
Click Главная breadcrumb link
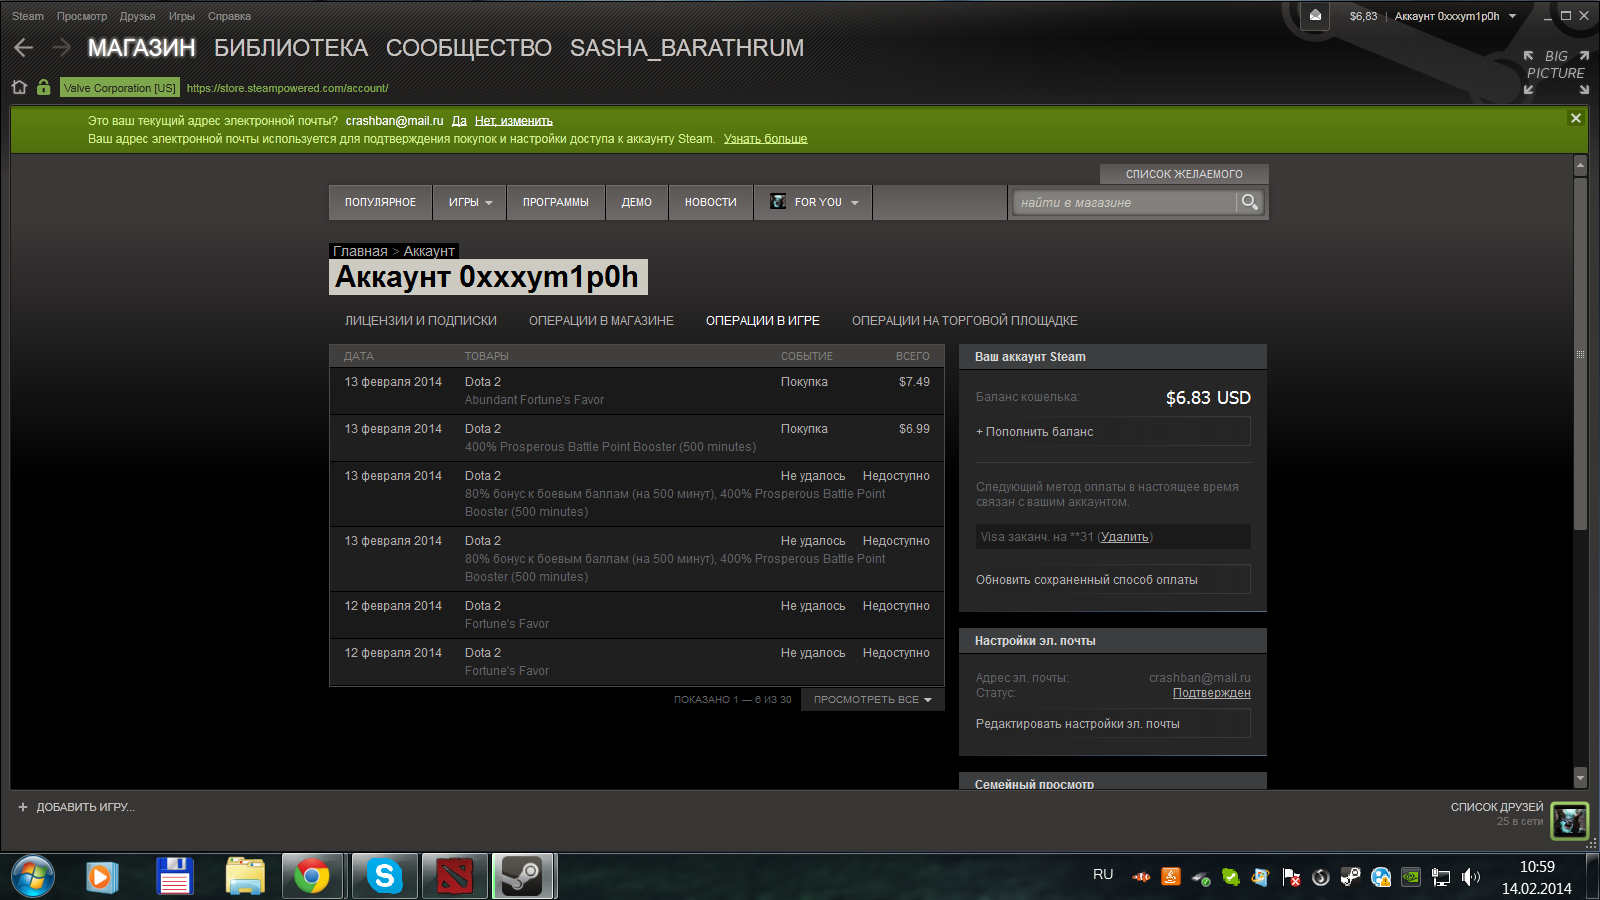point(360,251)
